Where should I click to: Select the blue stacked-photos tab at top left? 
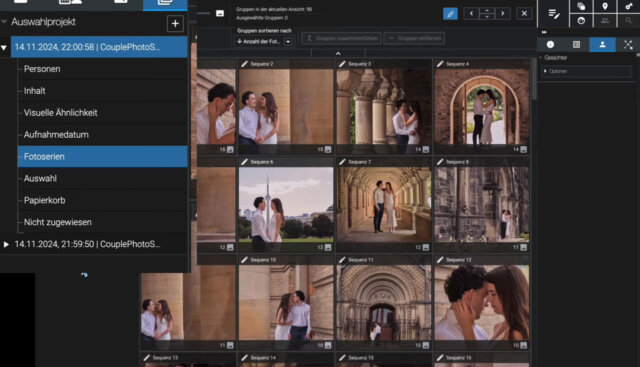pyautogui.click(x=165, y=5)
